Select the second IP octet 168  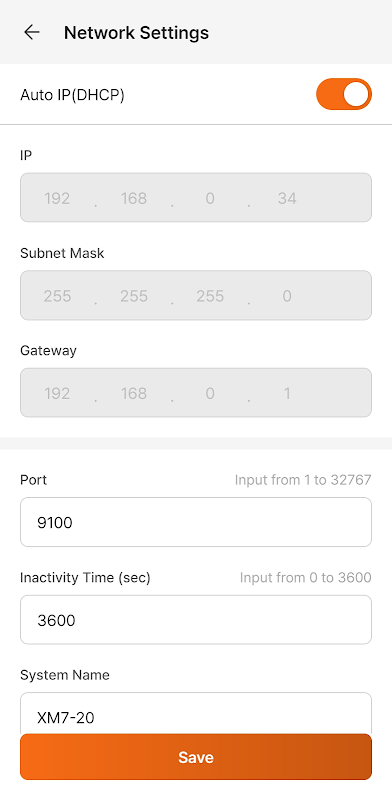tap(134, 198)
